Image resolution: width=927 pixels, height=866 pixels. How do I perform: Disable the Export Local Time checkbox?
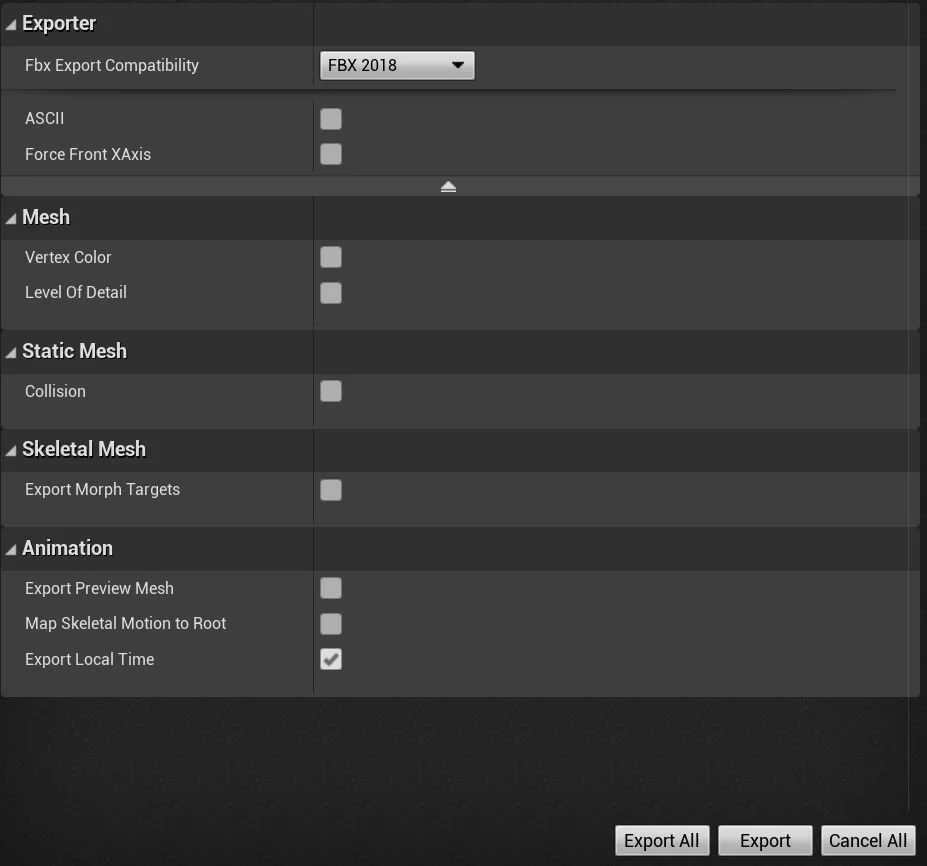(331, 659)
